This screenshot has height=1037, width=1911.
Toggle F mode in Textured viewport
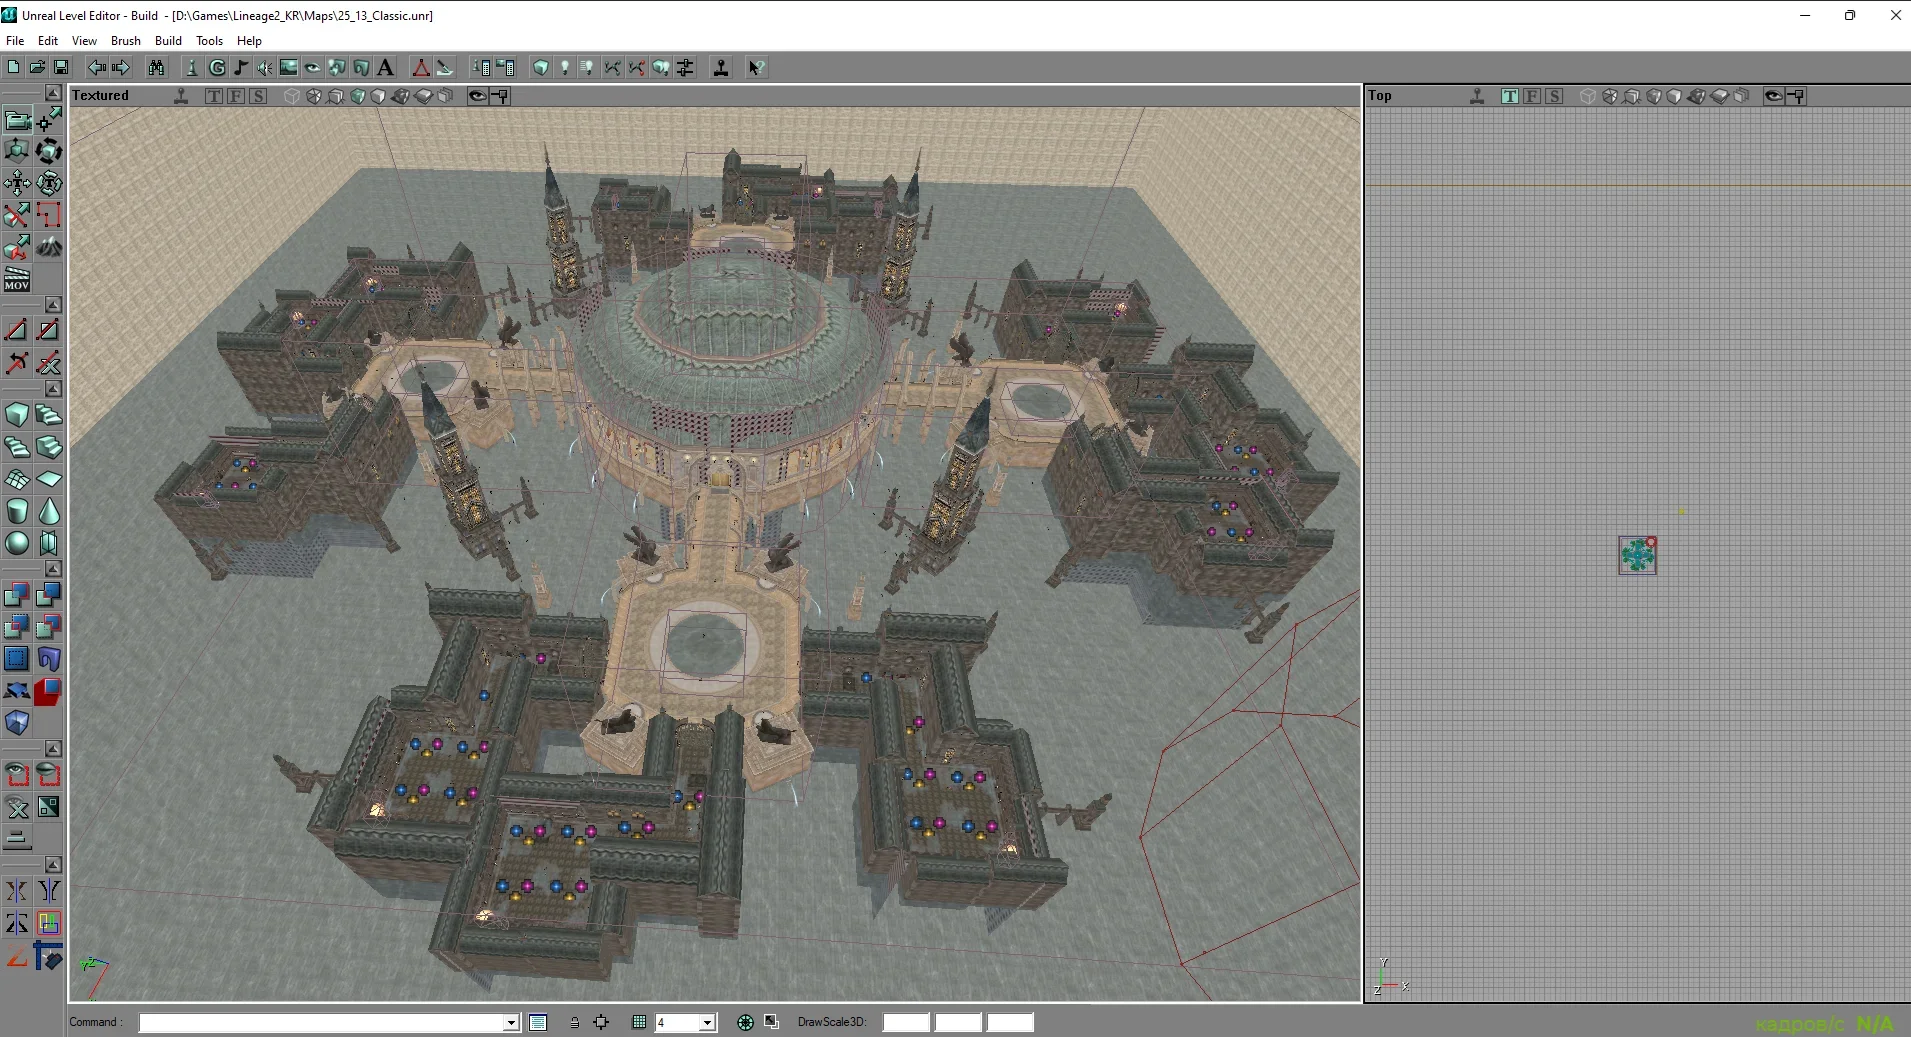coord(236,96)
